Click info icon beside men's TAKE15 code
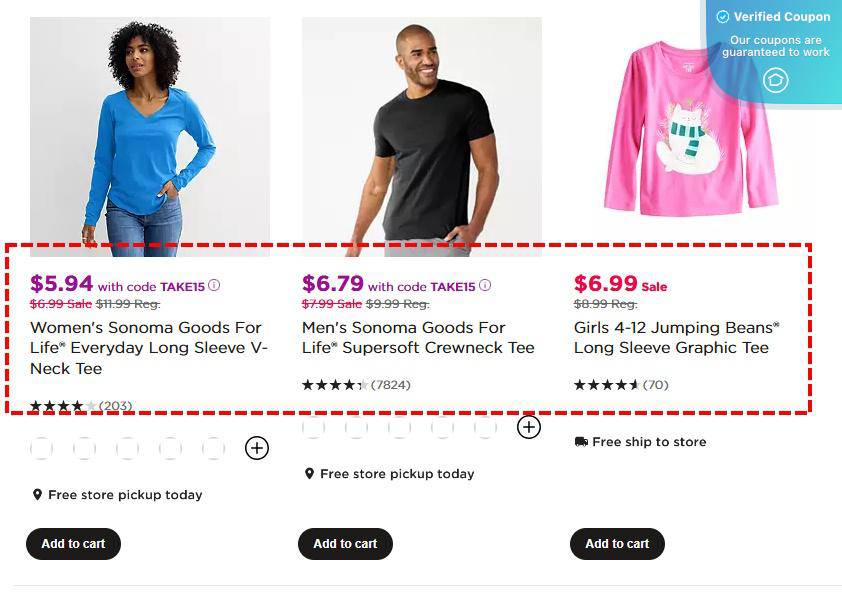Image resolution: width=842 pixels, height=597 pixels. click(x=485, y=285)
